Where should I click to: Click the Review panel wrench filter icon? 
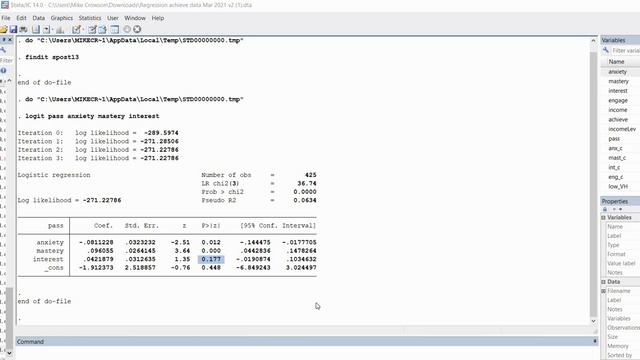coord(3,50)
